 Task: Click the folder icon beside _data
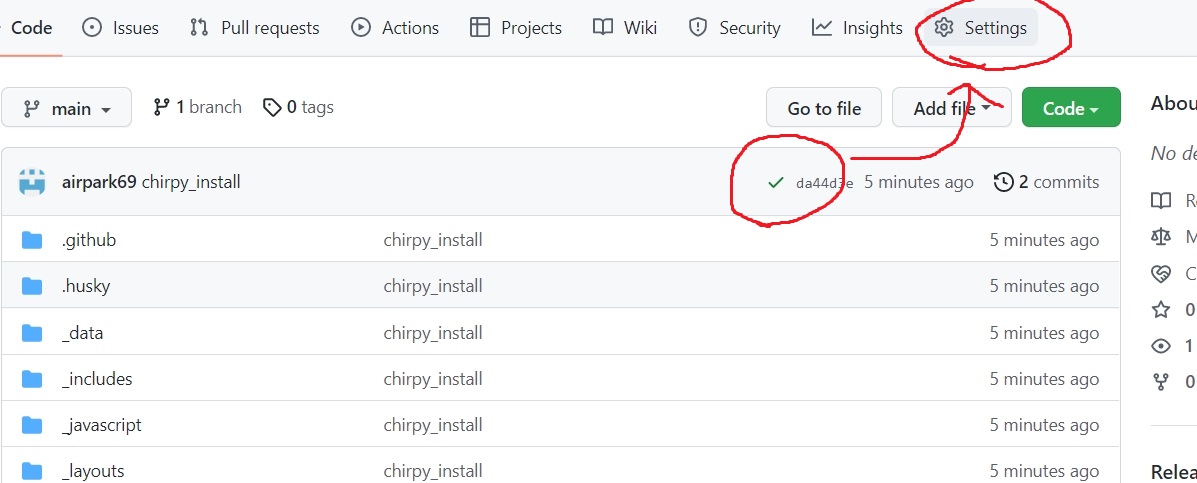coord(32,333)
